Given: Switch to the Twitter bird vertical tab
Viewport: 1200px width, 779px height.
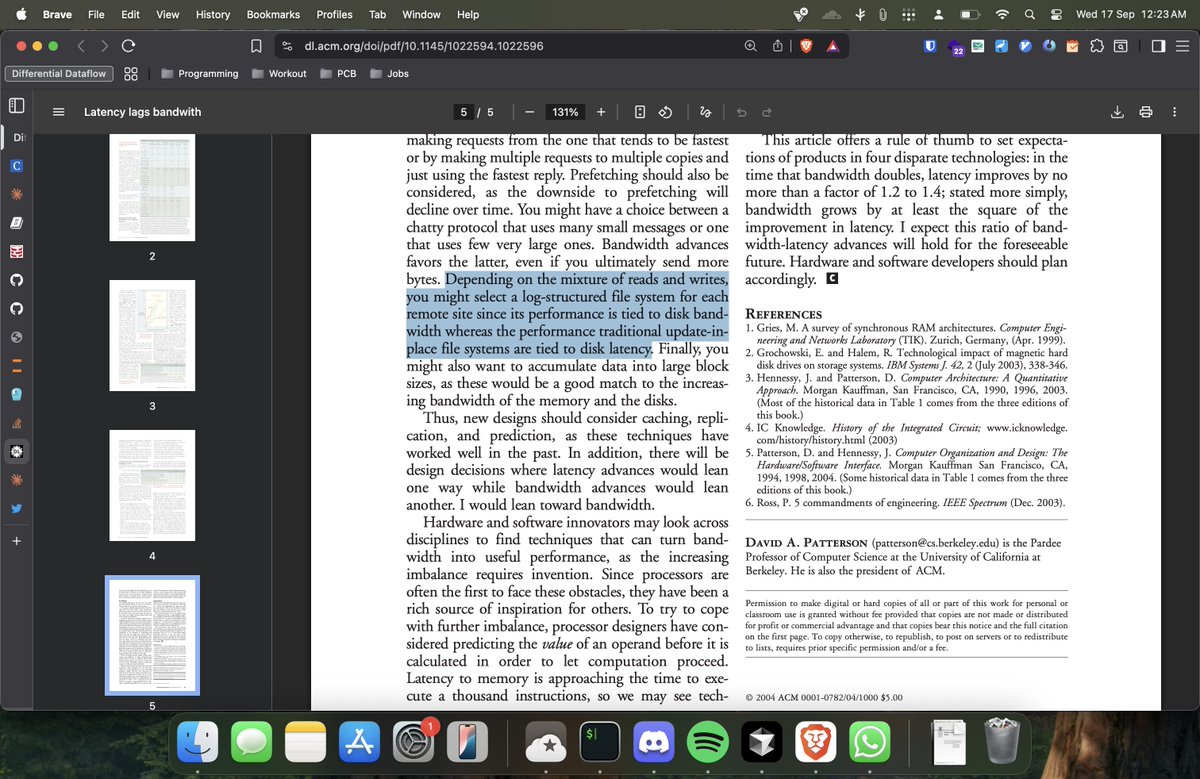Looking at the screenshot, I should (x=16, y=508).
